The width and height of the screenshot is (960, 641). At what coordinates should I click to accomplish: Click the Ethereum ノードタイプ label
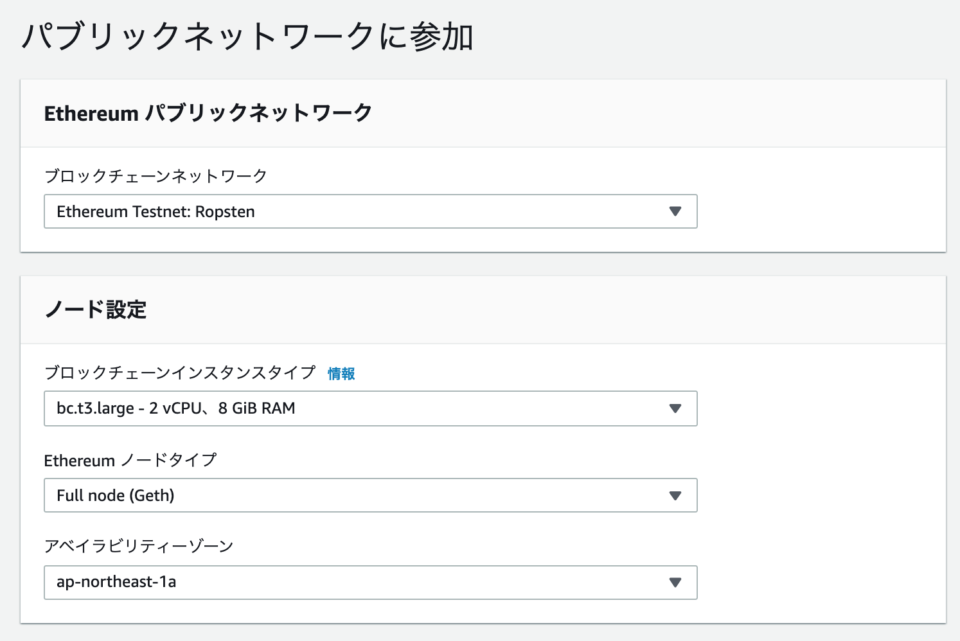coord(130,460)
